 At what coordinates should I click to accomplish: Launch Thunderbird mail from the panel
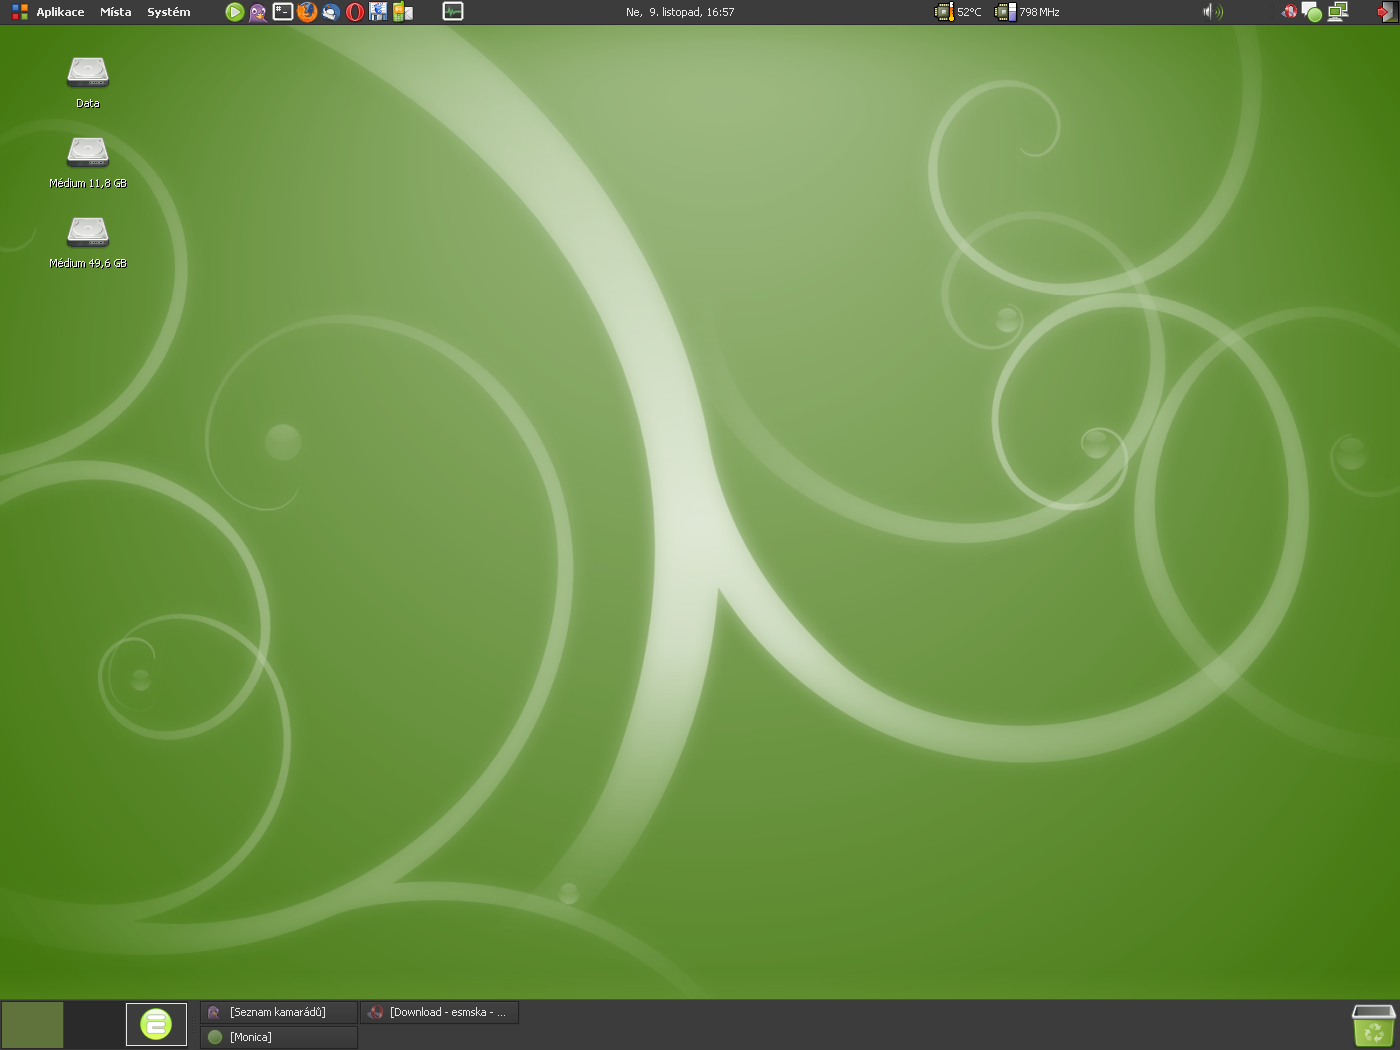pyautogui.click(x=331, y=12)
